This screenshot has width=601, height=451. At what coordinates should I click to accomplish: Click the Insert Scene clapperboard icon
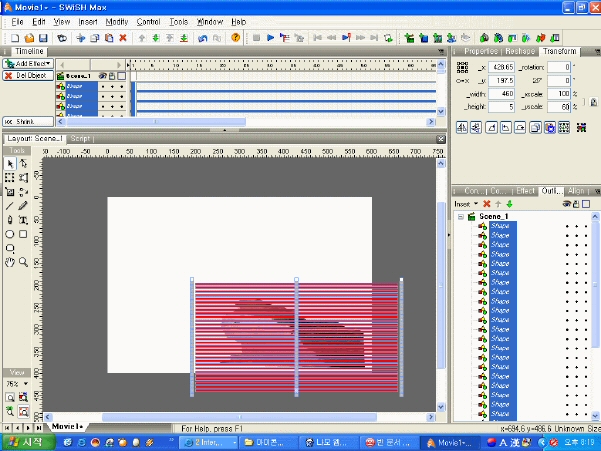(x=409, y=38)
